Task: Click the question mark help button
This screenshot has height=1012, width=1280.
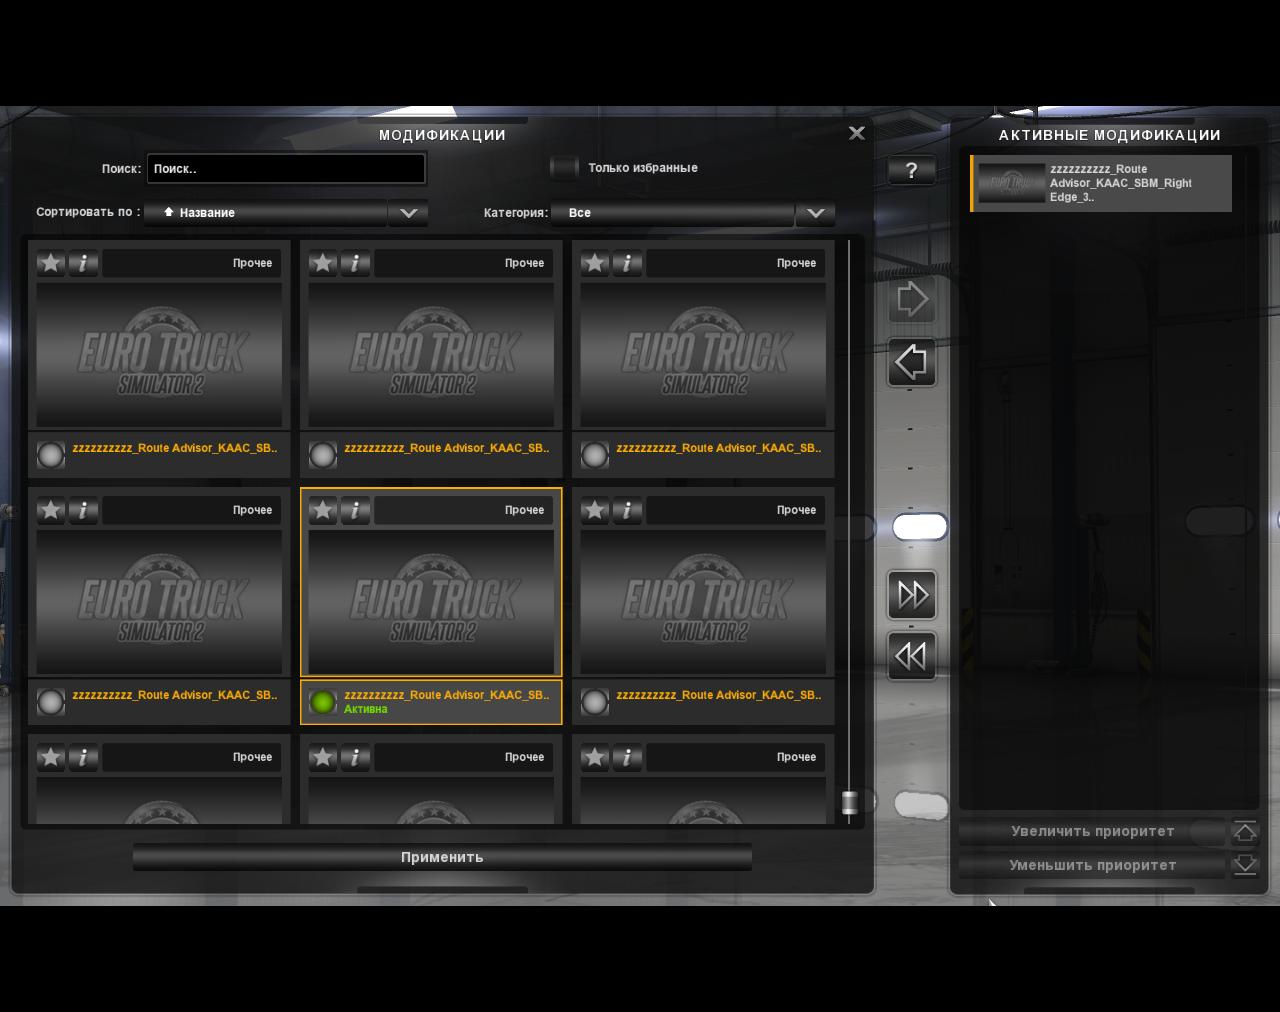Action: [x=911, y=171]
